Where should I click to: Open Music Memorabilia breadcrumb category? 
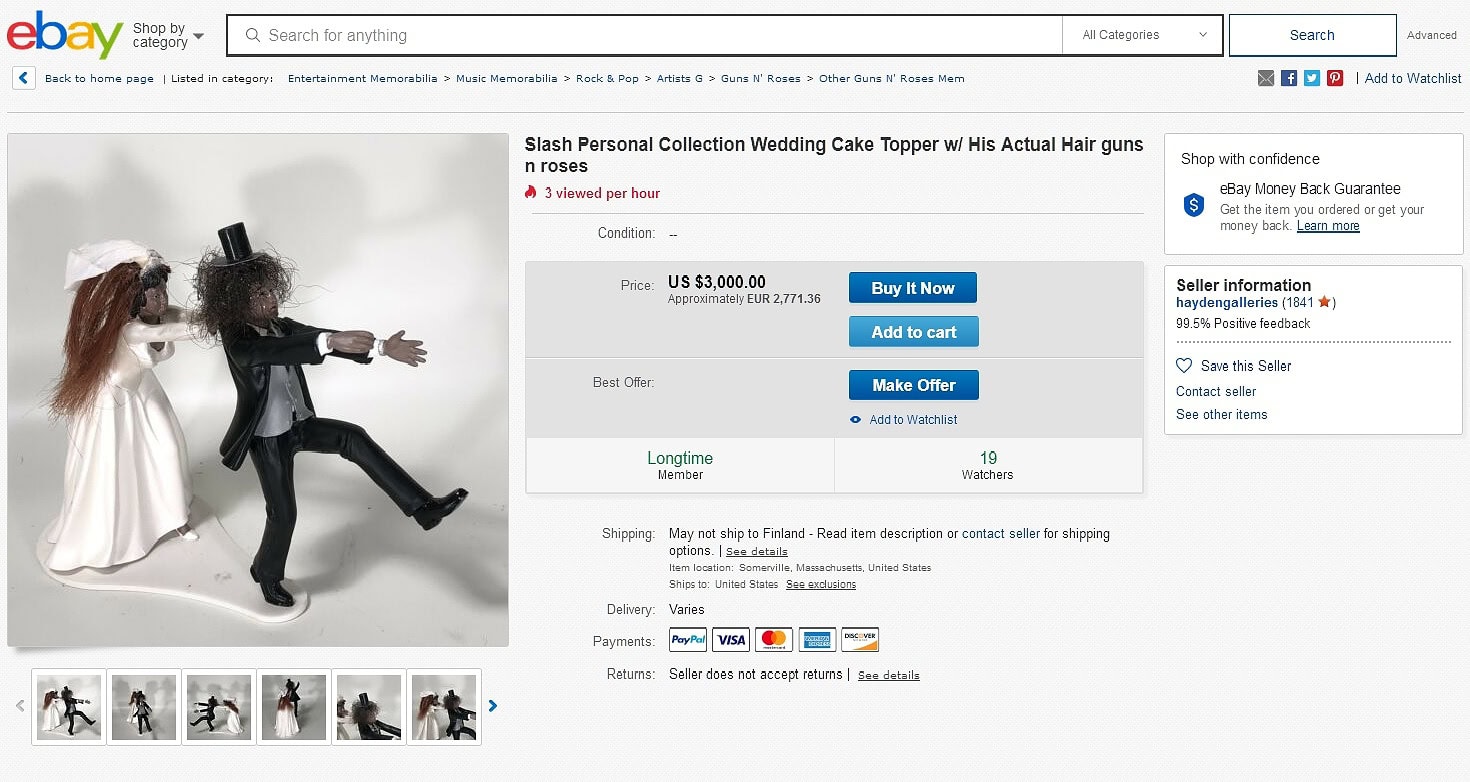click(506, 78)
